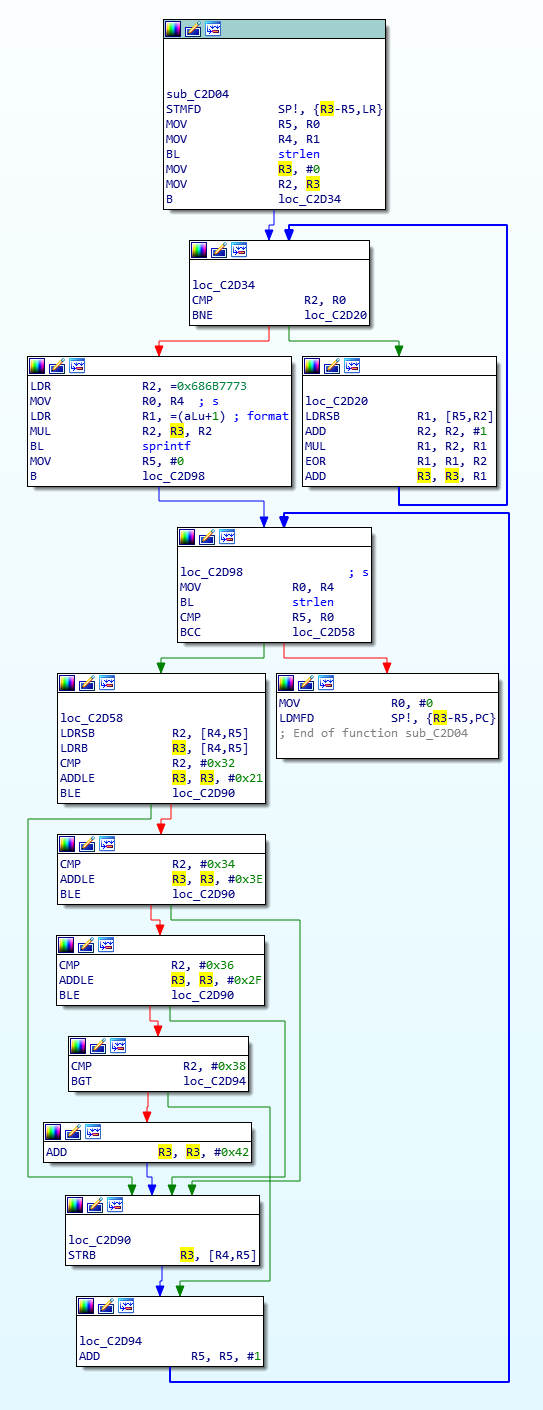Click group icon in CMP R2, #0x34 block
The image size is (543, 1410).
[x=106, y=844]
